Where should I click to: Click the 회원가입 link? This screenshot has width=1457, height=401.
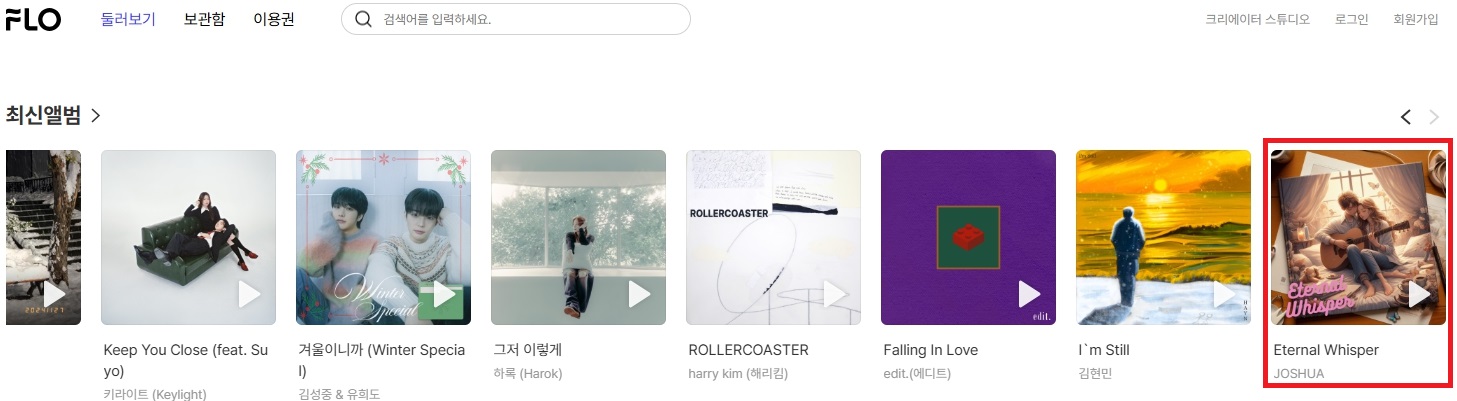point(1415,19)
